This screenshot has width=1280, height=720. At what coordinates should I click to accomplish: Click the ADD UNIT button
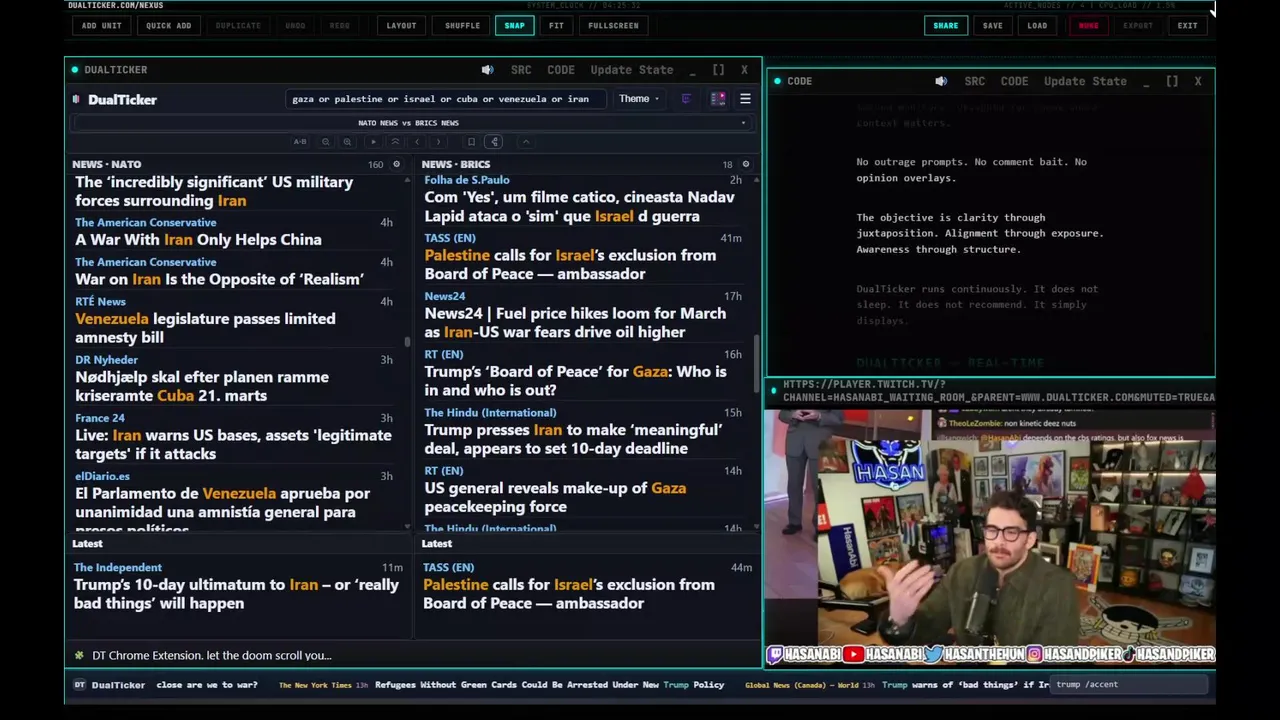click(102, 25)
